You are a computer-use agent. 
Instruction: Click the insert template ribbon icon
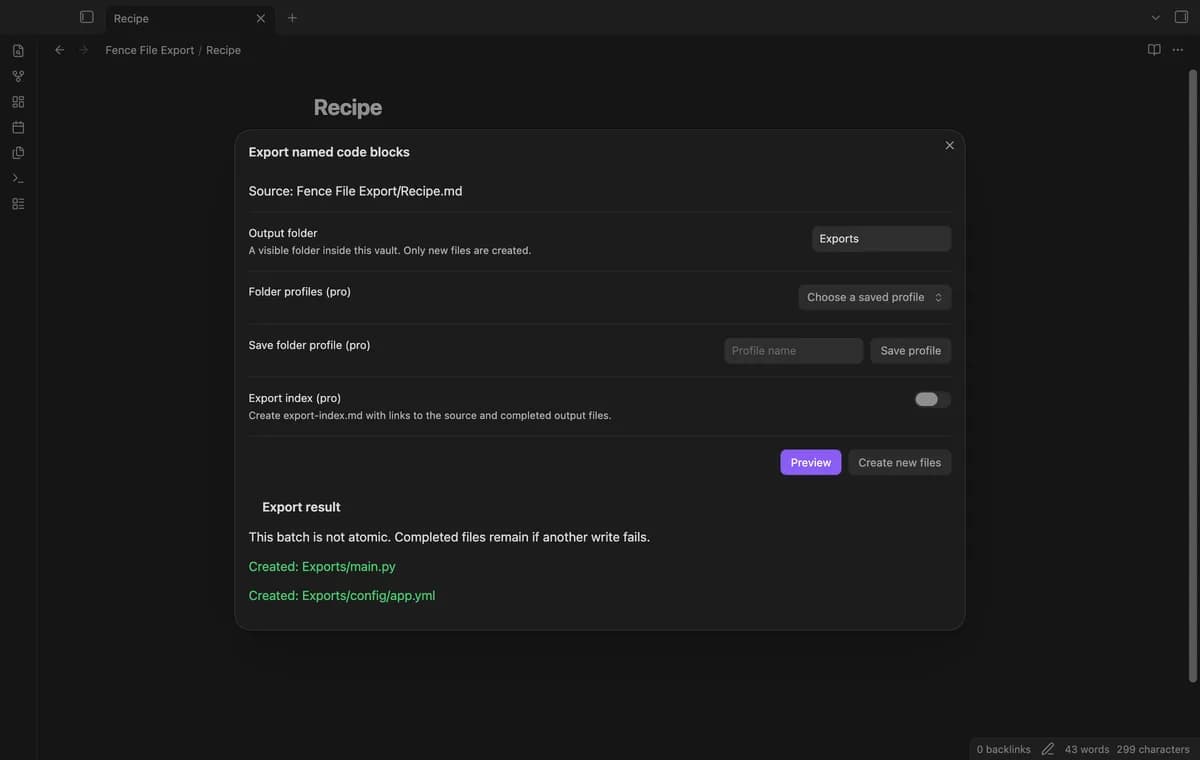(18, 153)
